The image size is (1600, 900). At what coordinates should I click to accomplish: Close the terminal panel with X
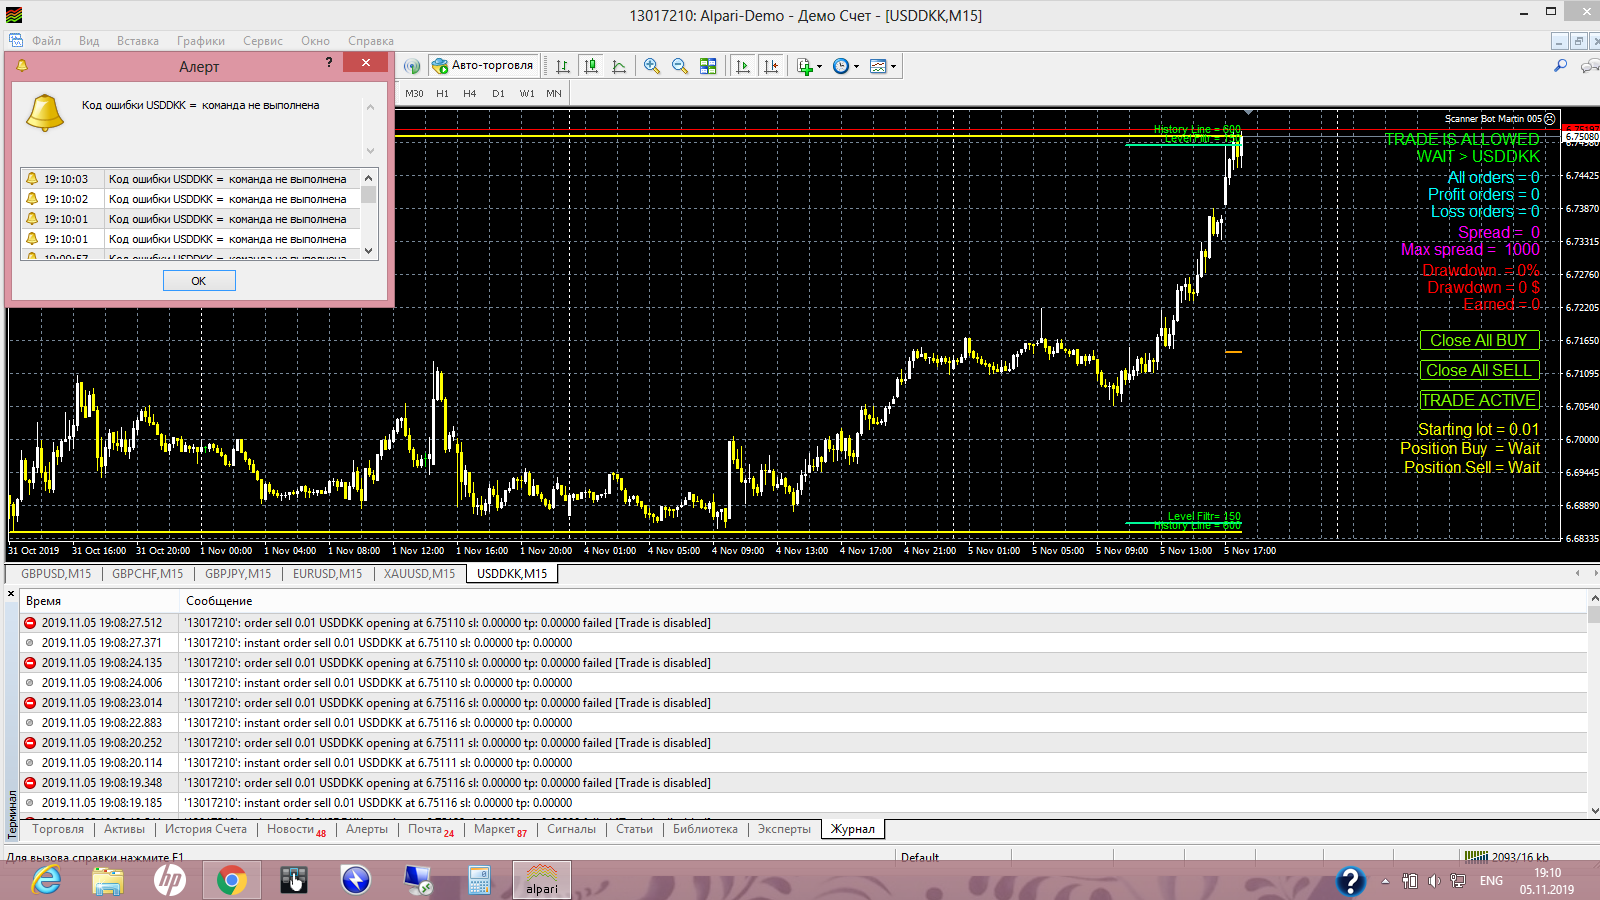coord(12,594)
